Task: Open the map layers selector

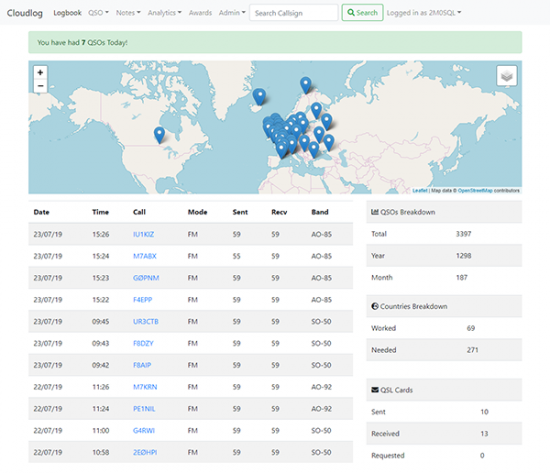Action: pyautogui.click(x=507, y=75)
